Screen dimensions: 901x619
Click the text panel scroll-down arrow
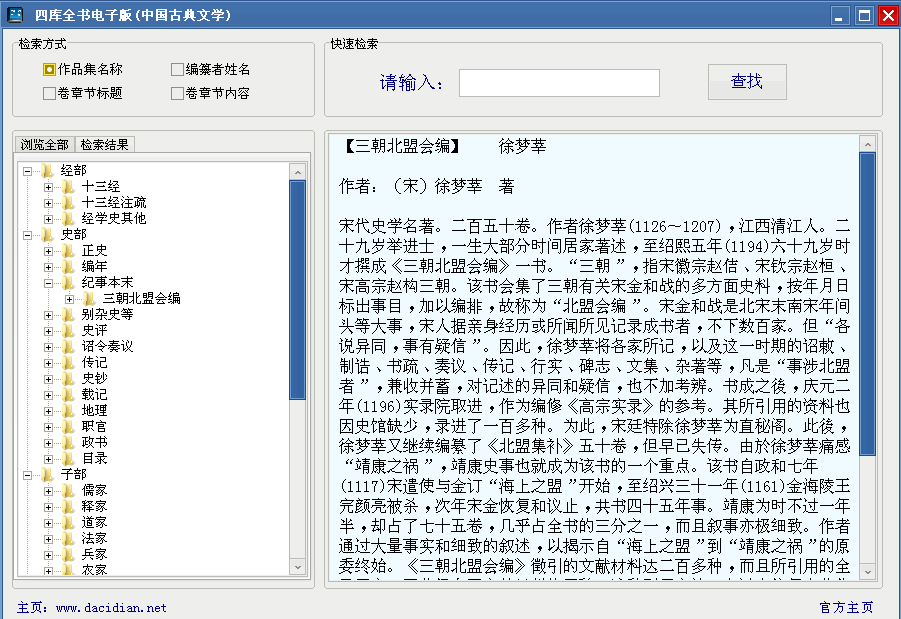[x=868, y=572]
